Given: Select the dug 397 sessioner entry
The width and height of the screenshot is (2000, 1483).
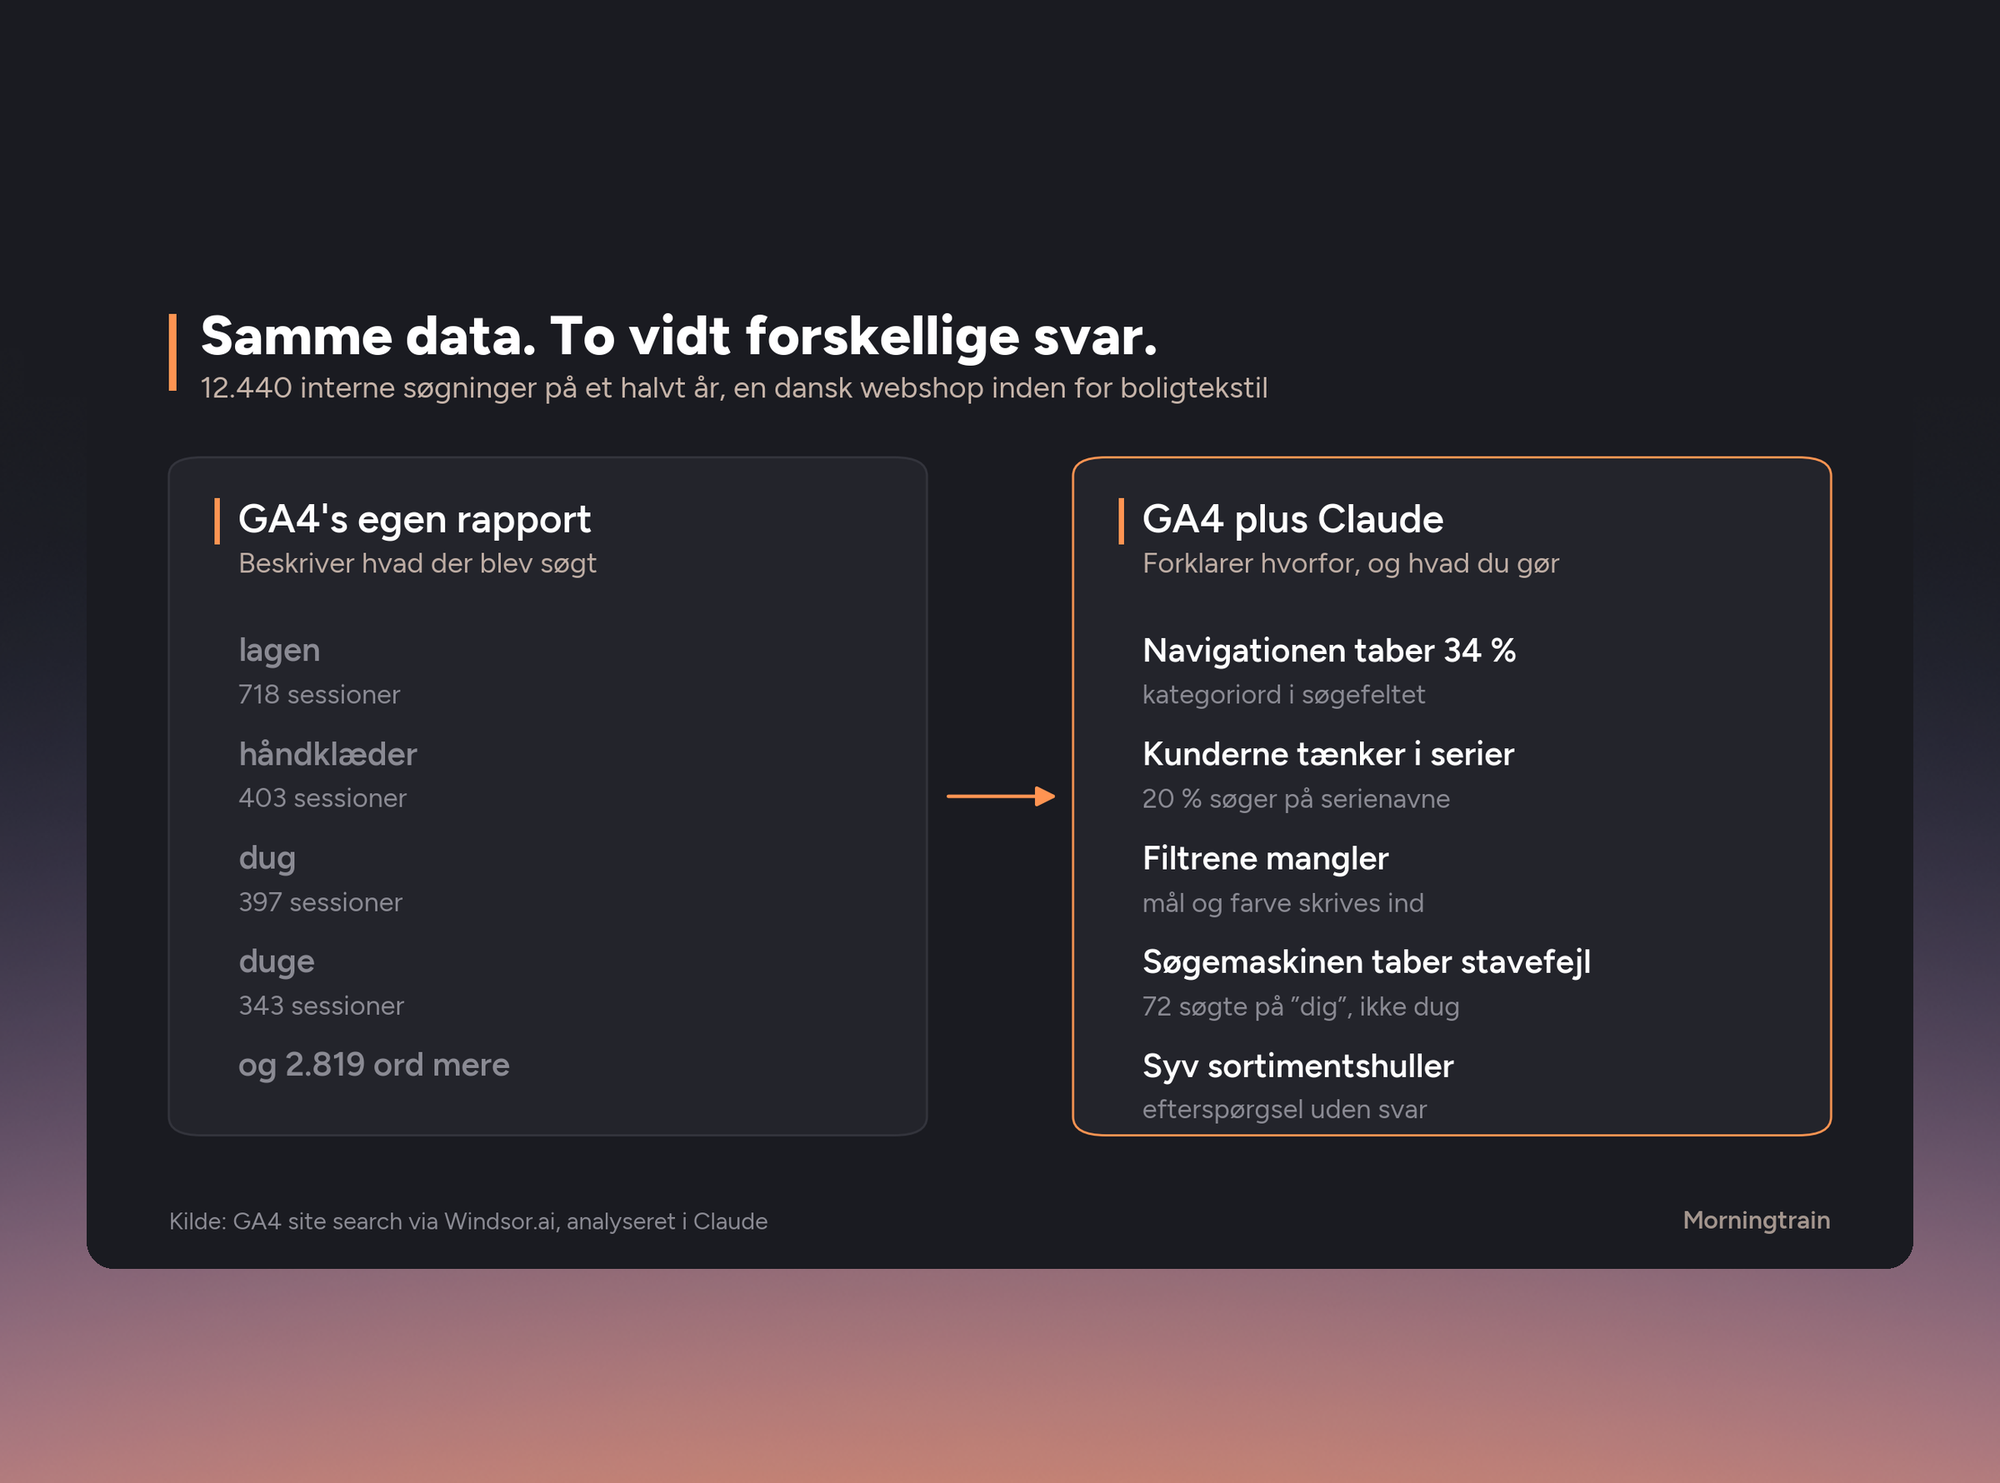Looking at the screenshot, I should pyautogui.click(x=320, y=879).
